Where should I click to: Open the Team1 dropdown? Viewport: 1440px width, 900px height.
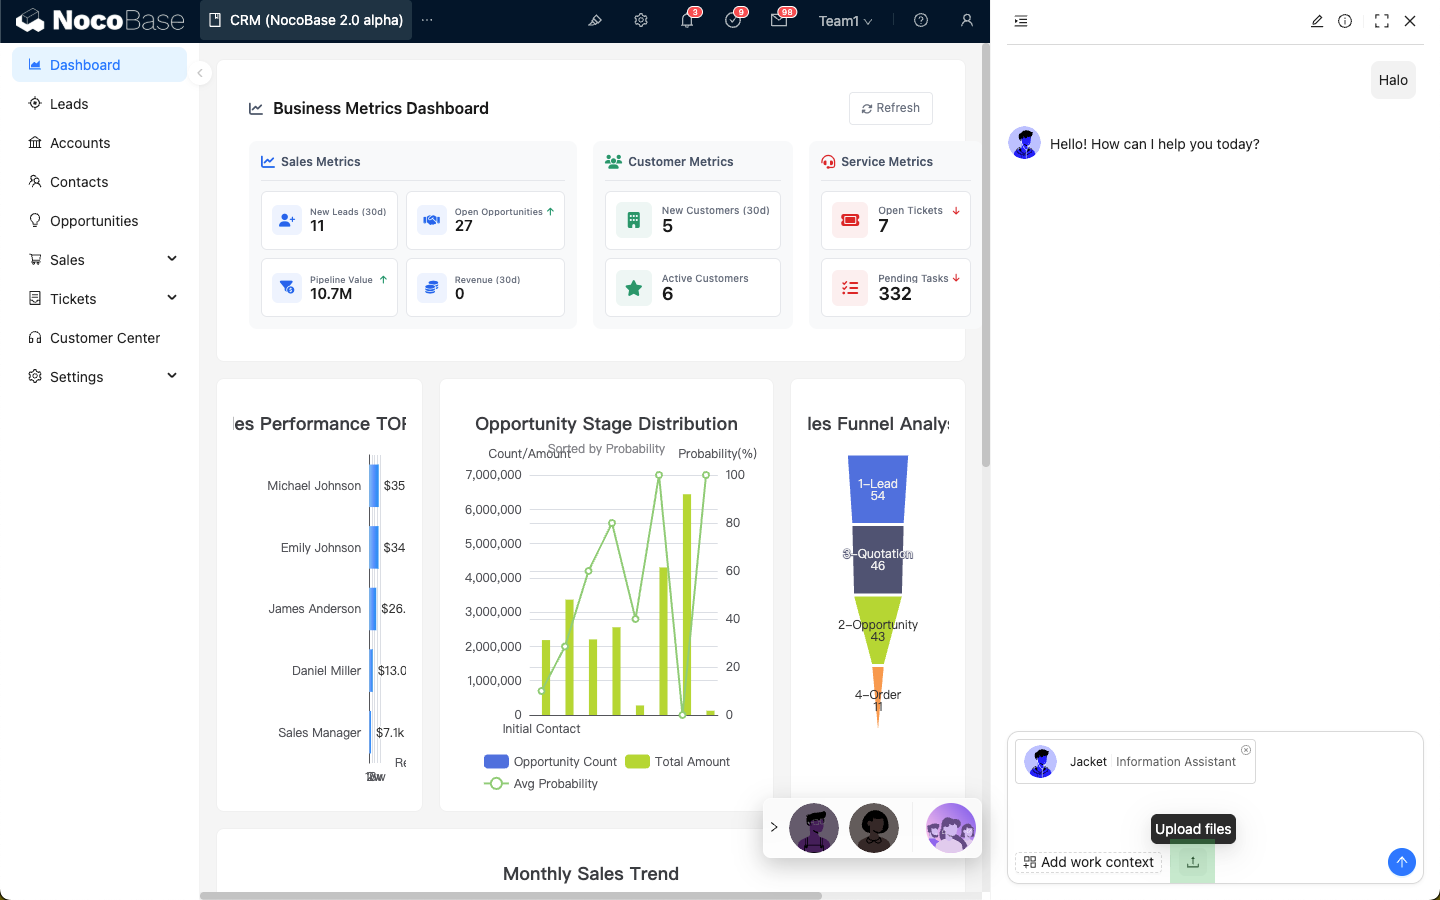[x=845, y=21]
